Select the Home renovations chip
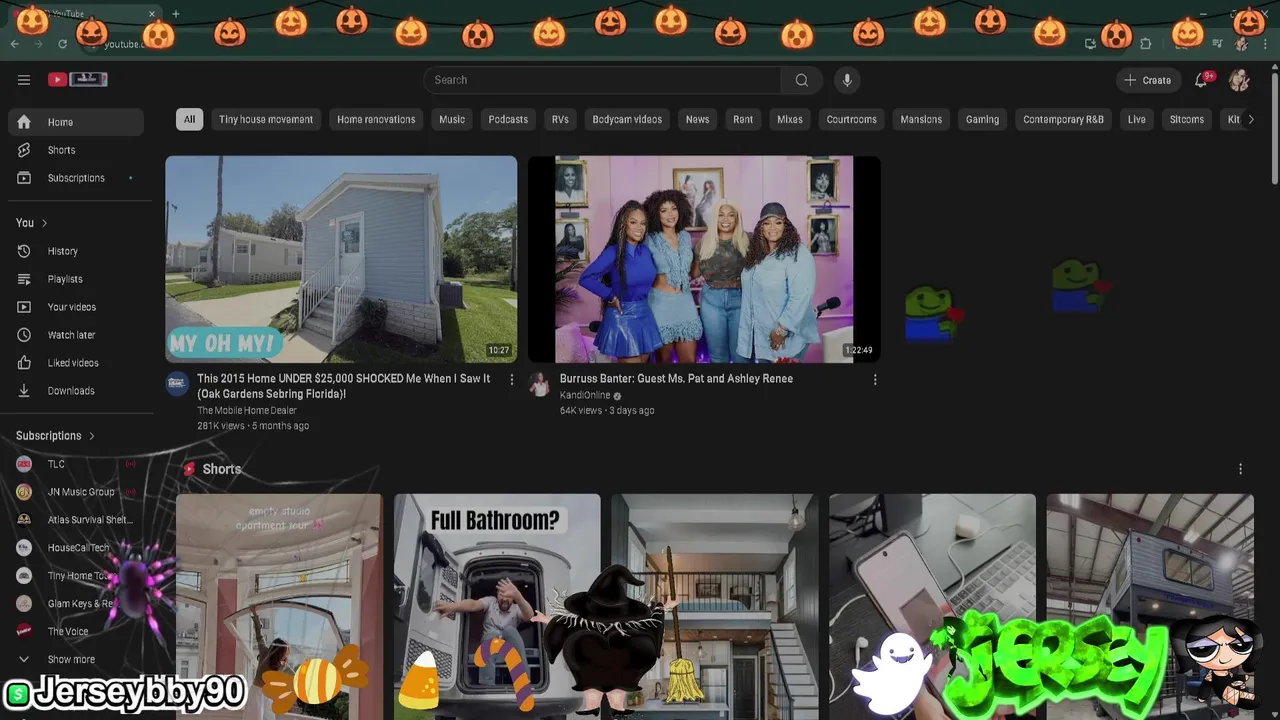The height and width of the screenshot is (720, 1280). tap(376, 119)
